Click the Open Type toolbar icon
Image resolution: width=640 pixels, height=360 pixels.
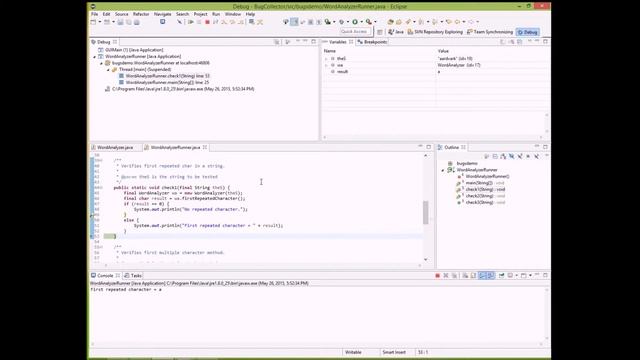[x=391, y=22]
